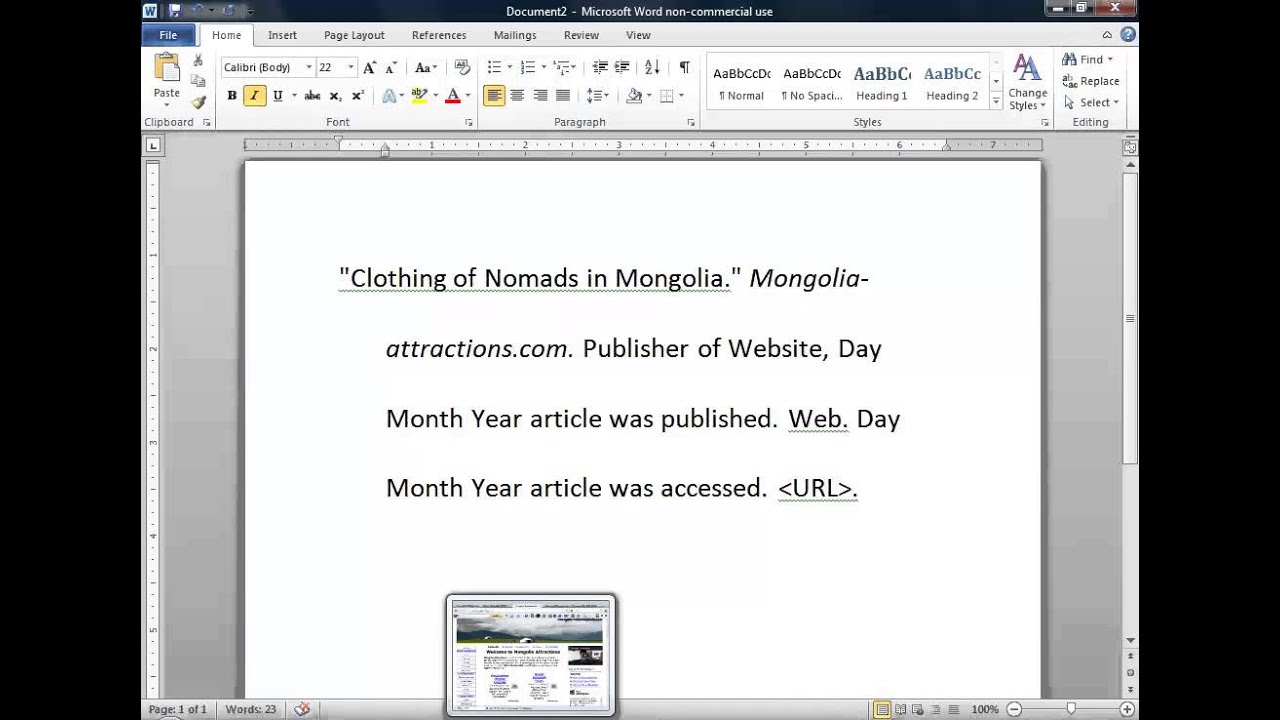Apply the Heading 1 style
This screenshot has height=720, width=1280.
pos(881,82)
